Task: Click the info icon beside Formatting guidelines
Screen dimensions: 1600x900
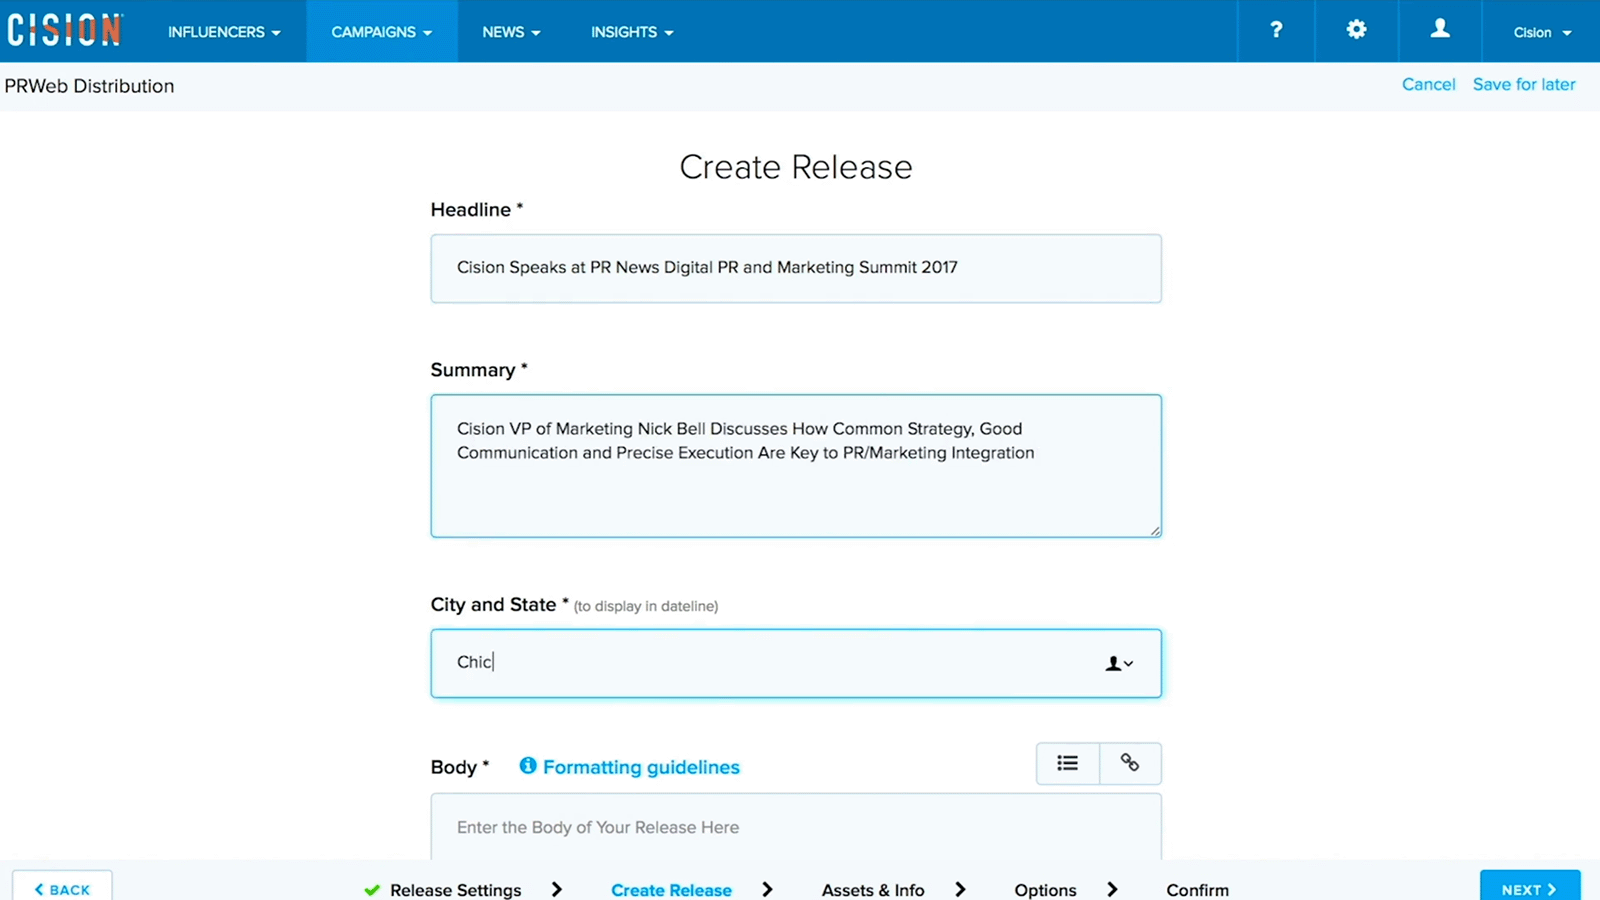Action: click(x=527, y=765)
